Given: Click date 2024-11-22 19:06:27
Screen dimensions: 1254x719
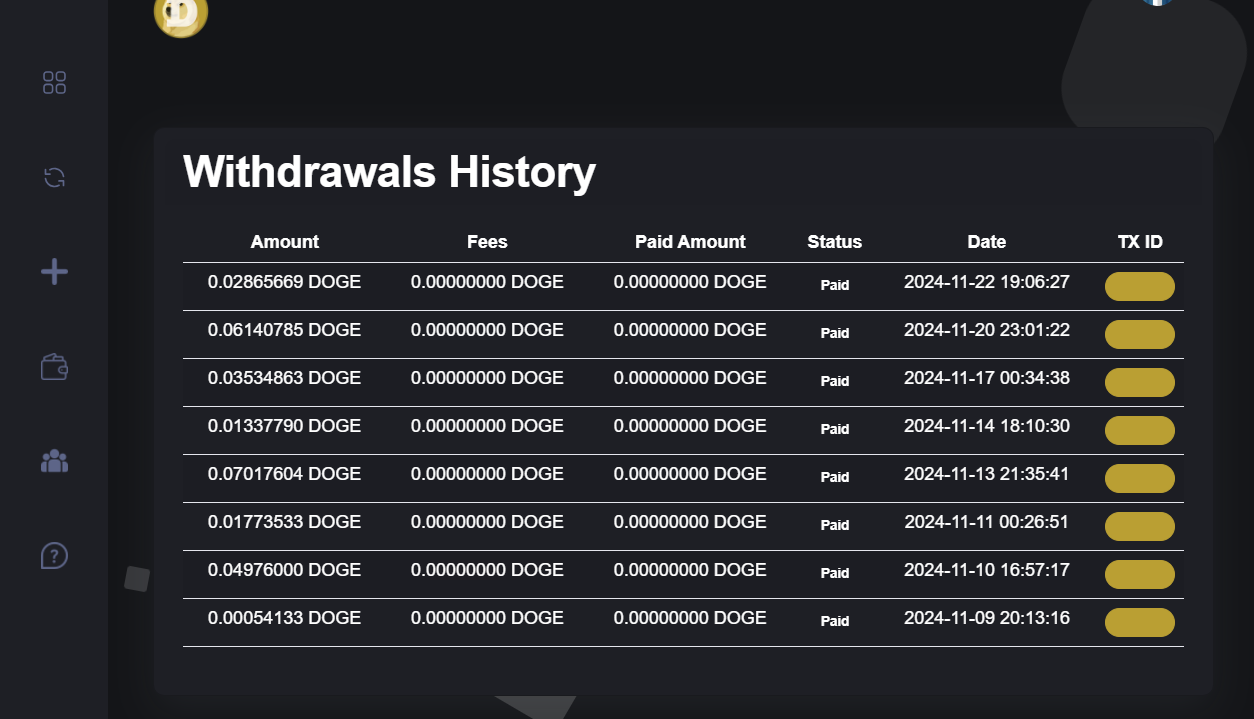Looking at the screenshot, I should coord(987,282).
